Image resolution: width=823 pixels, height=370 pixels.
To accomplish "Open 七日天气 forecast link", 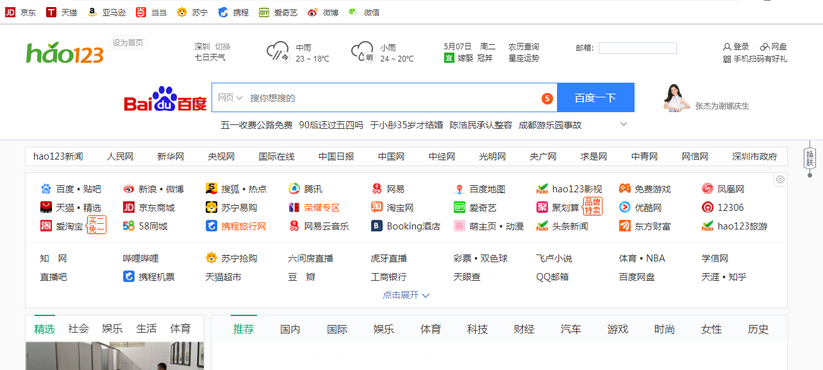I will click(210, 58).
